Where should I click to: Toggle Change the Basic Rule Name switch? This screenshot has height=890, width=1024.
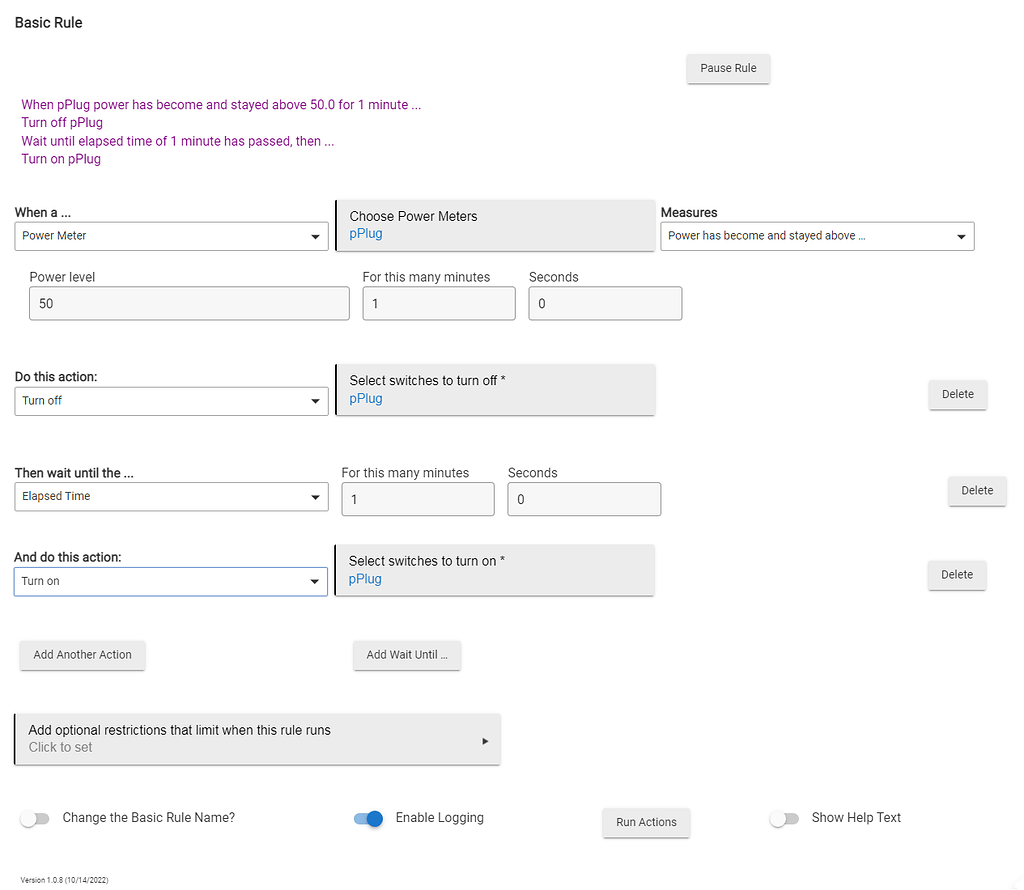(x=35, y=819)
